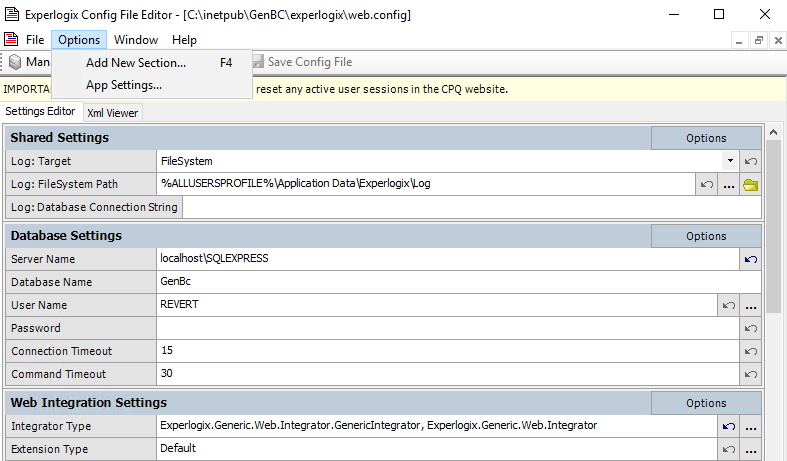Screen dimensions: 787x461
Task: Revert the User Name value
Action: (728, 305)
